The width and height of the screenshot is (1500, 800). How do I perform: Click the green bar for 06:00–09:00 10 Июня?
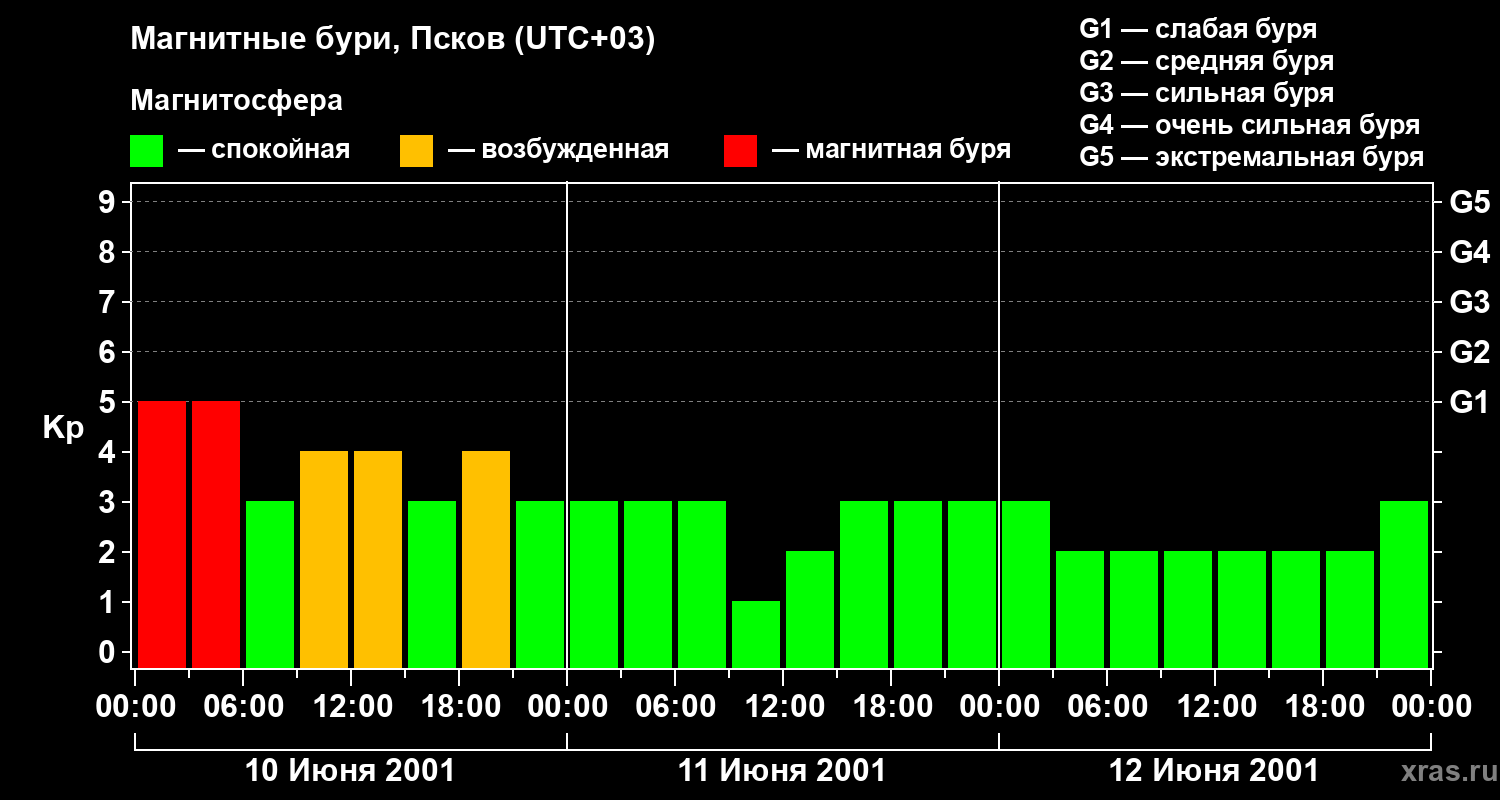pos(270,584)
